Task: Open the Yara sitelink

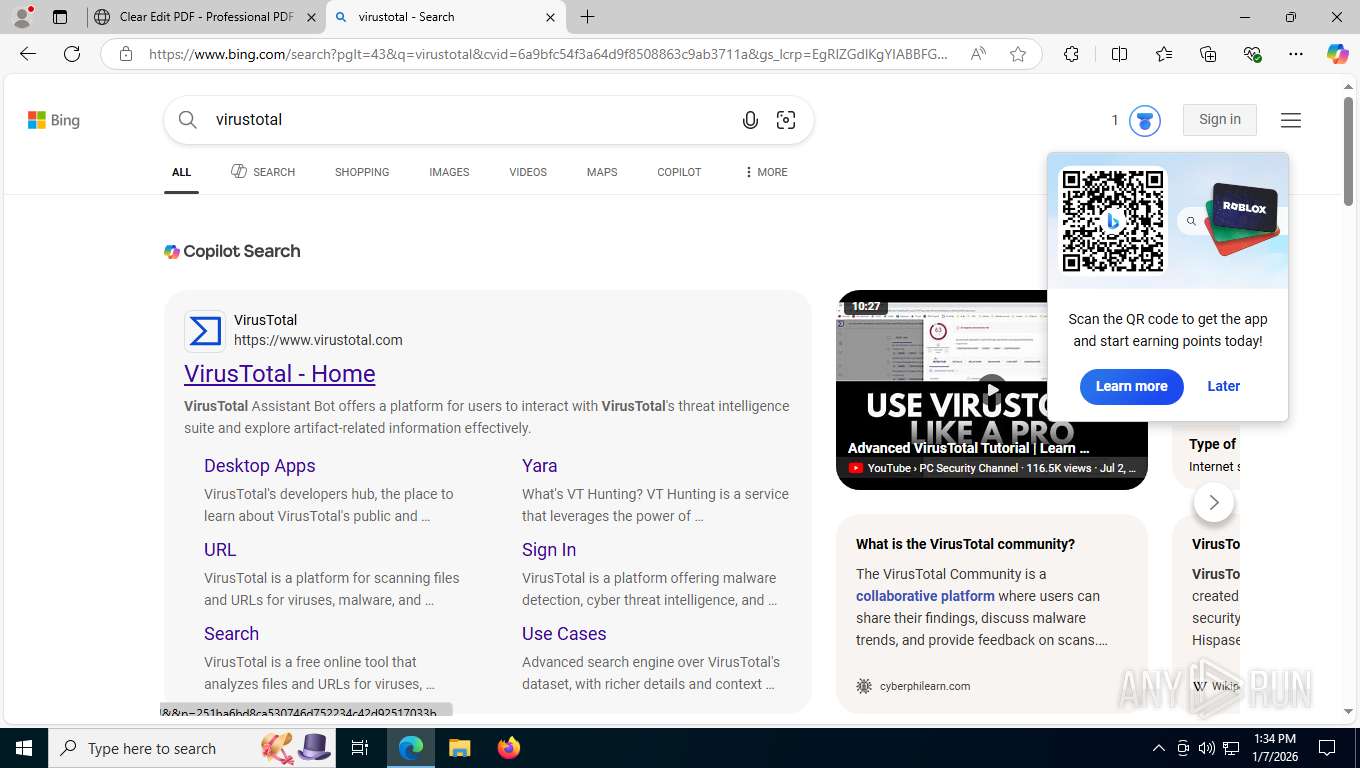Action: click(x=540, y=466)
